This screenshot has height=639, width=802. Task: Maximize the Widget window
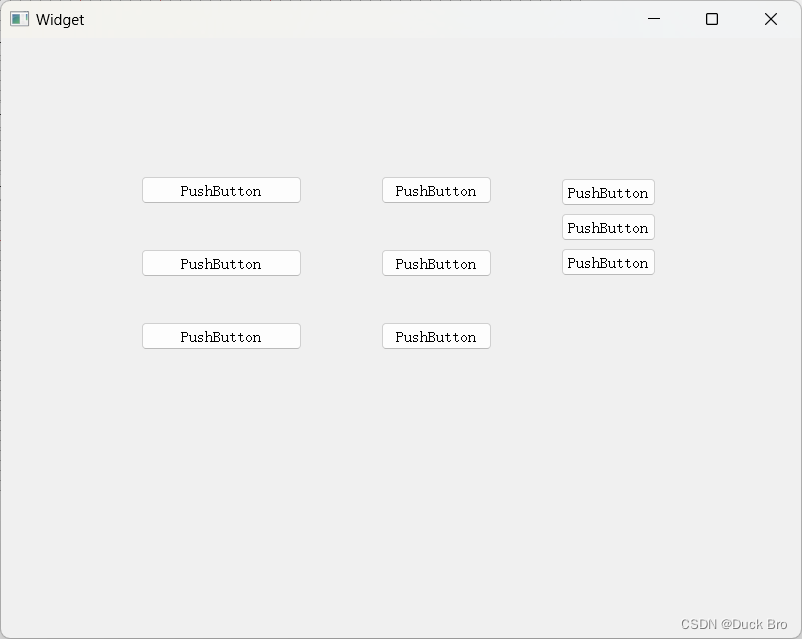(x=710, y=19)
